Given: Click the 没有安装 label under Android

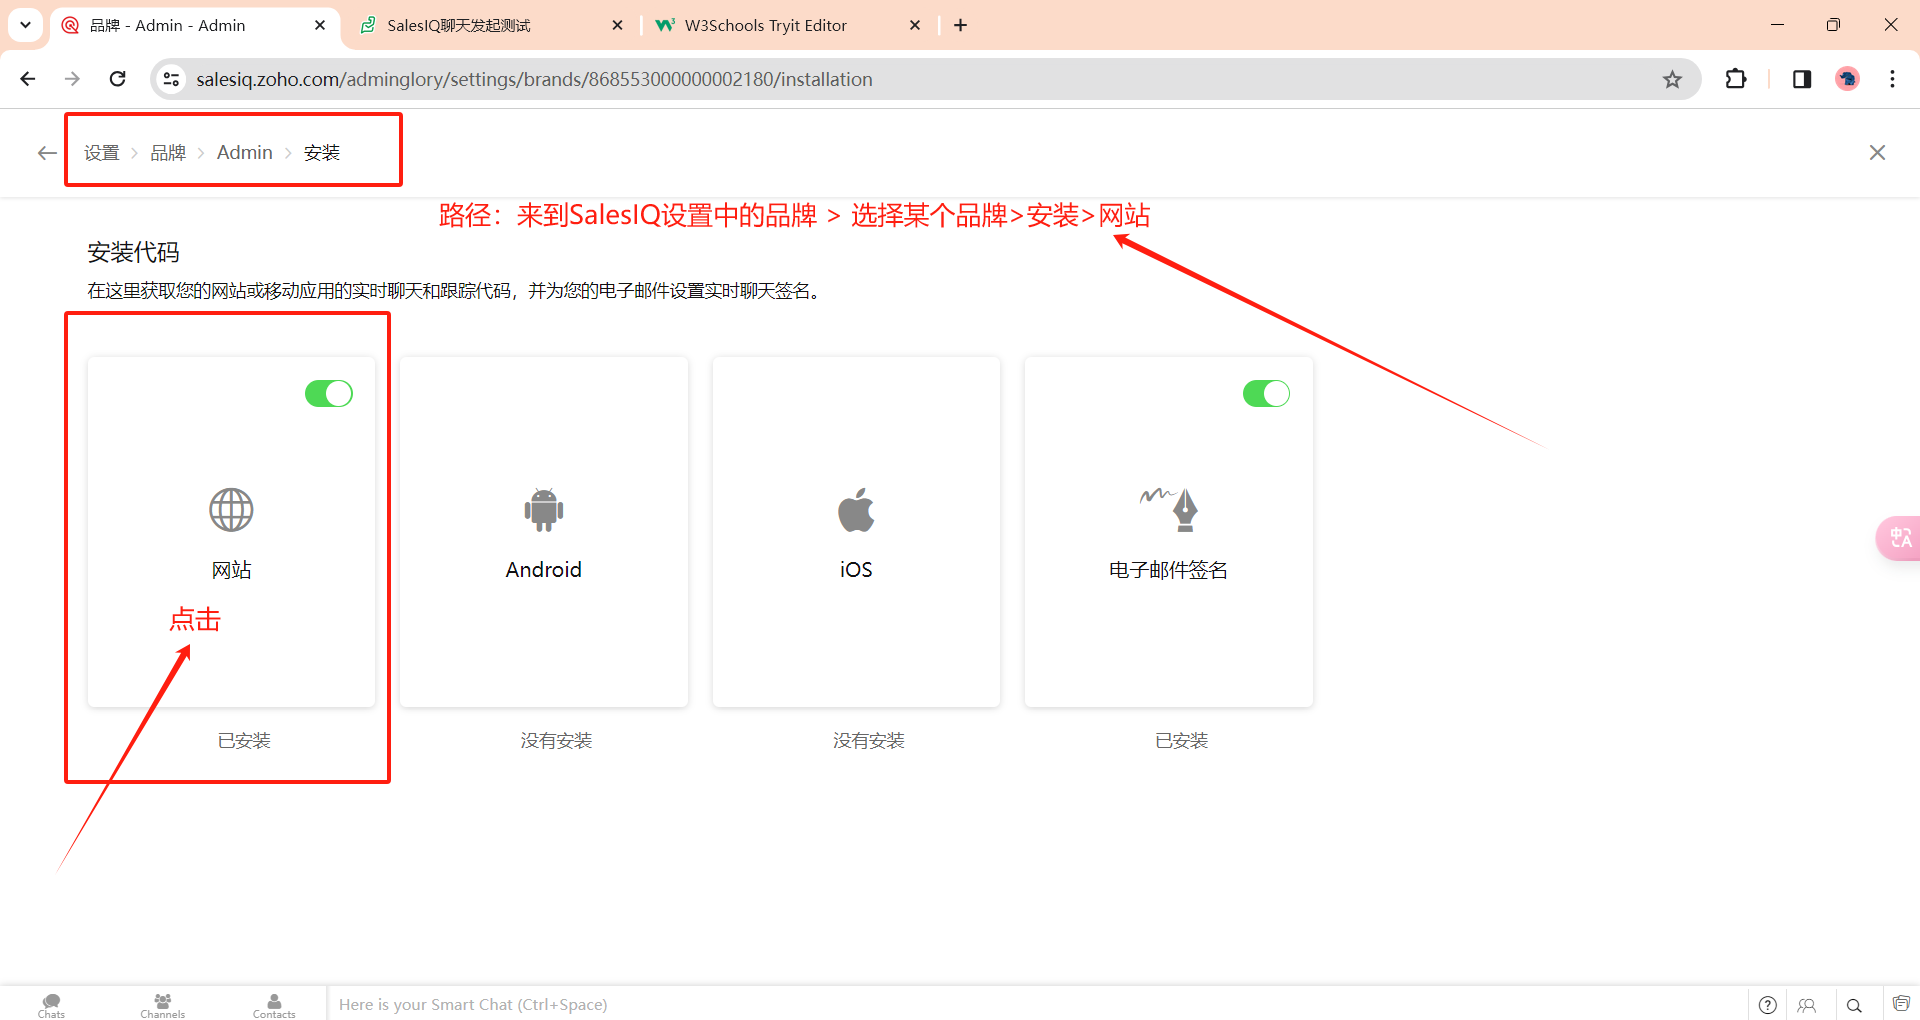Looking at the screenshot, I should [x=556, y=741].
